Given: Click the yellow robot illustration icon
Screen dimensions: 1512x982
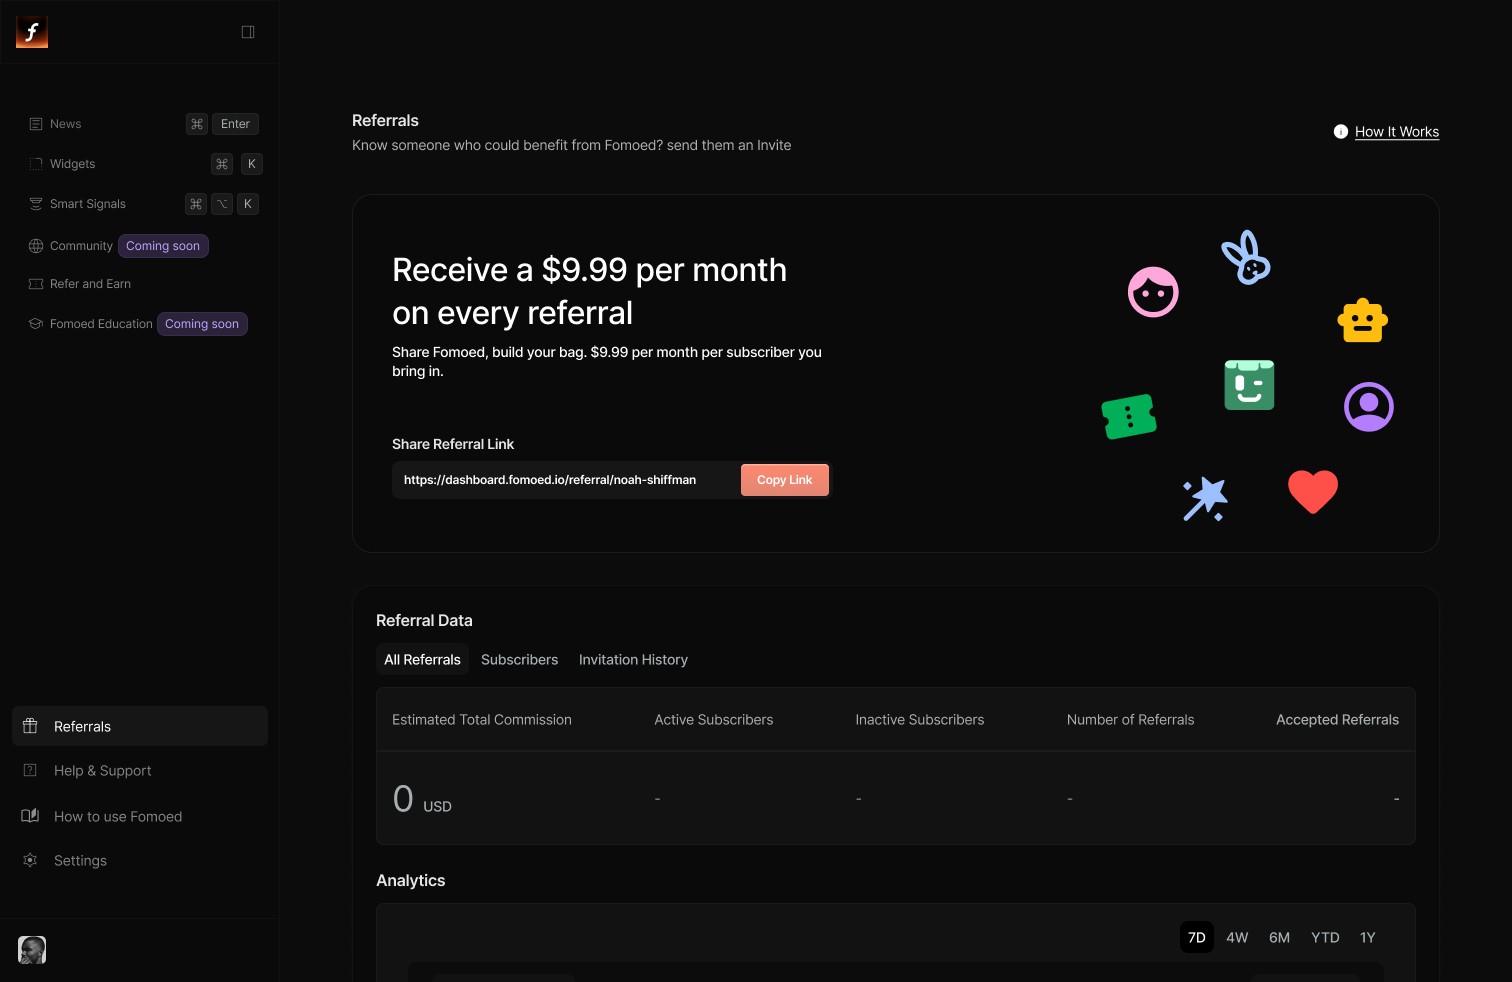Looking at the screenshot, I should 1363,321.
